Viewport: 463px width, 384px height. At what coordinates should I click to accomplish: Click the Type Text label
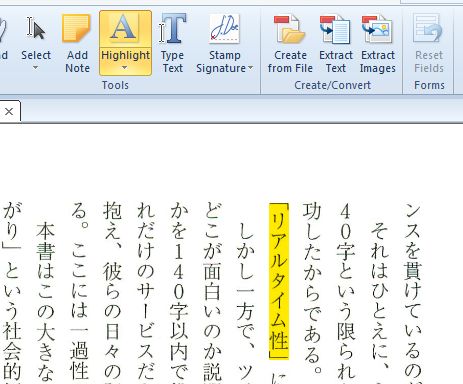(x=172, y=62)
